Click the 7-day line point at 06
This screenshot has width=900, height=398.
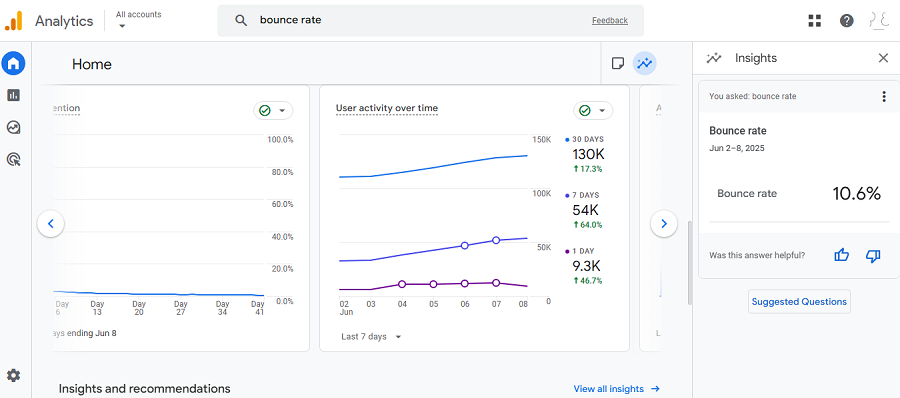(465, 245)
